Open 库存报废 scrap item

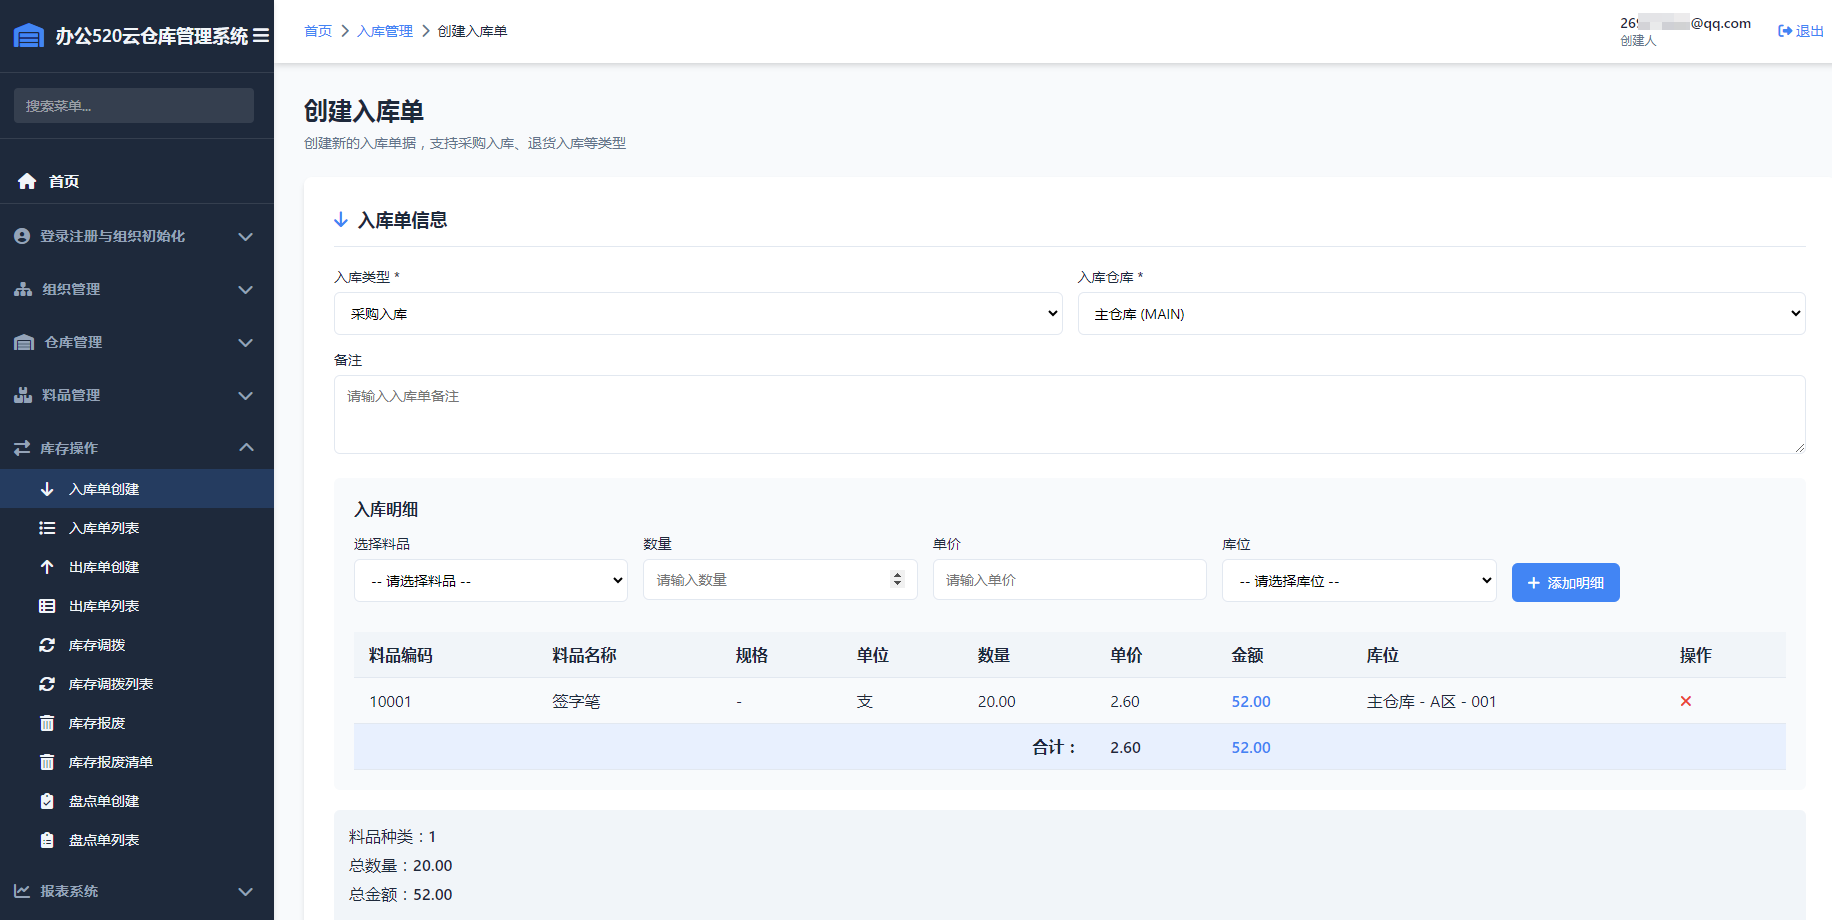tap(97, 723)
